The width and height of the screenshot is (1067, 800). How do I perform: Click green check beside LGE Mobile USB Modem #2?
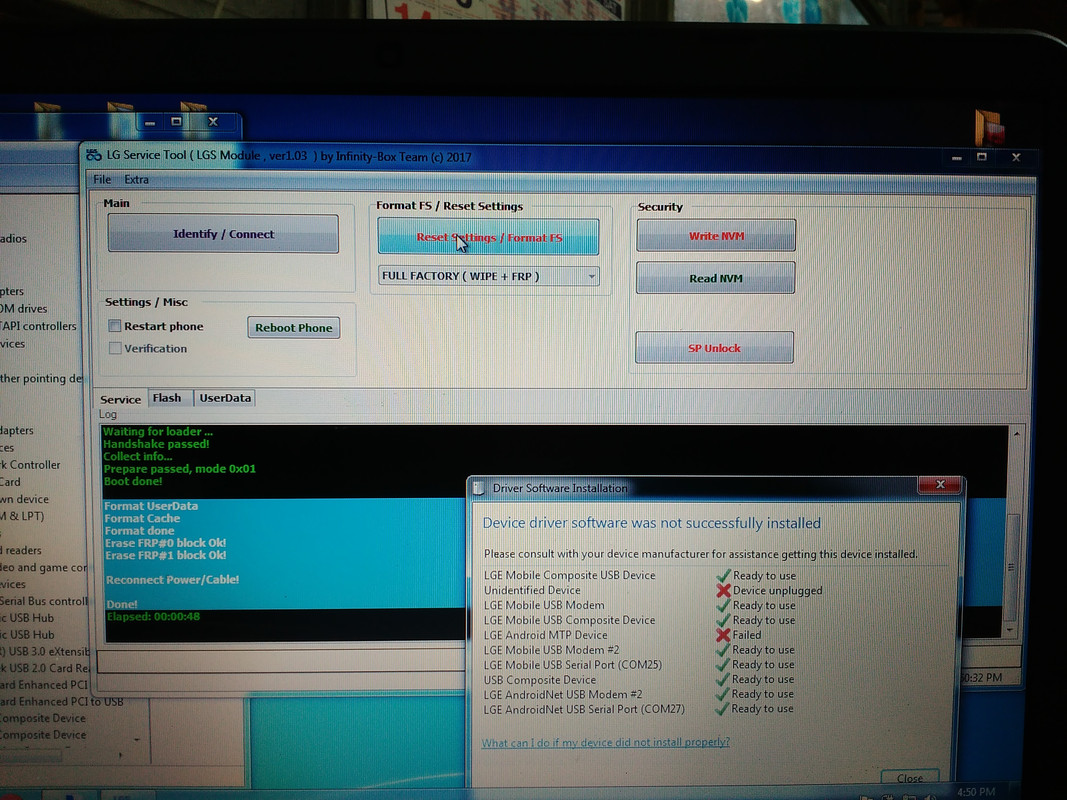coord(723,650)
